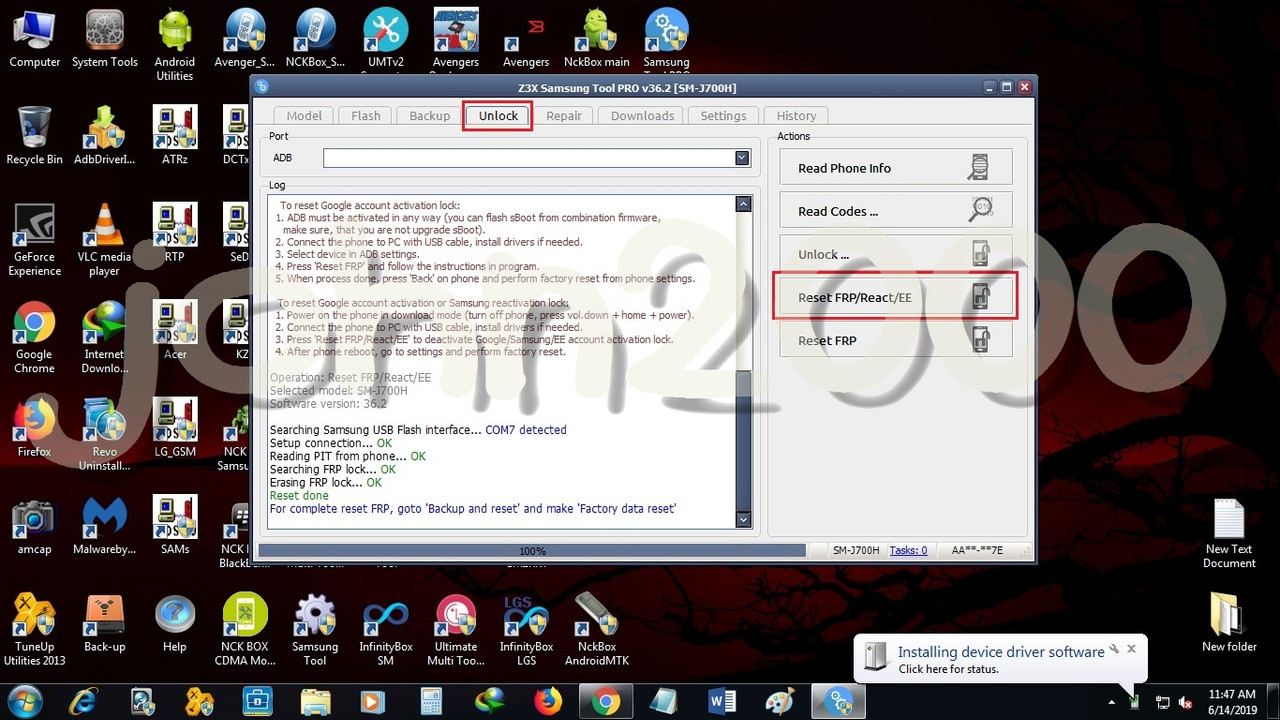
Task: Open Paint from the taskbar
Action: click(780, 701)
